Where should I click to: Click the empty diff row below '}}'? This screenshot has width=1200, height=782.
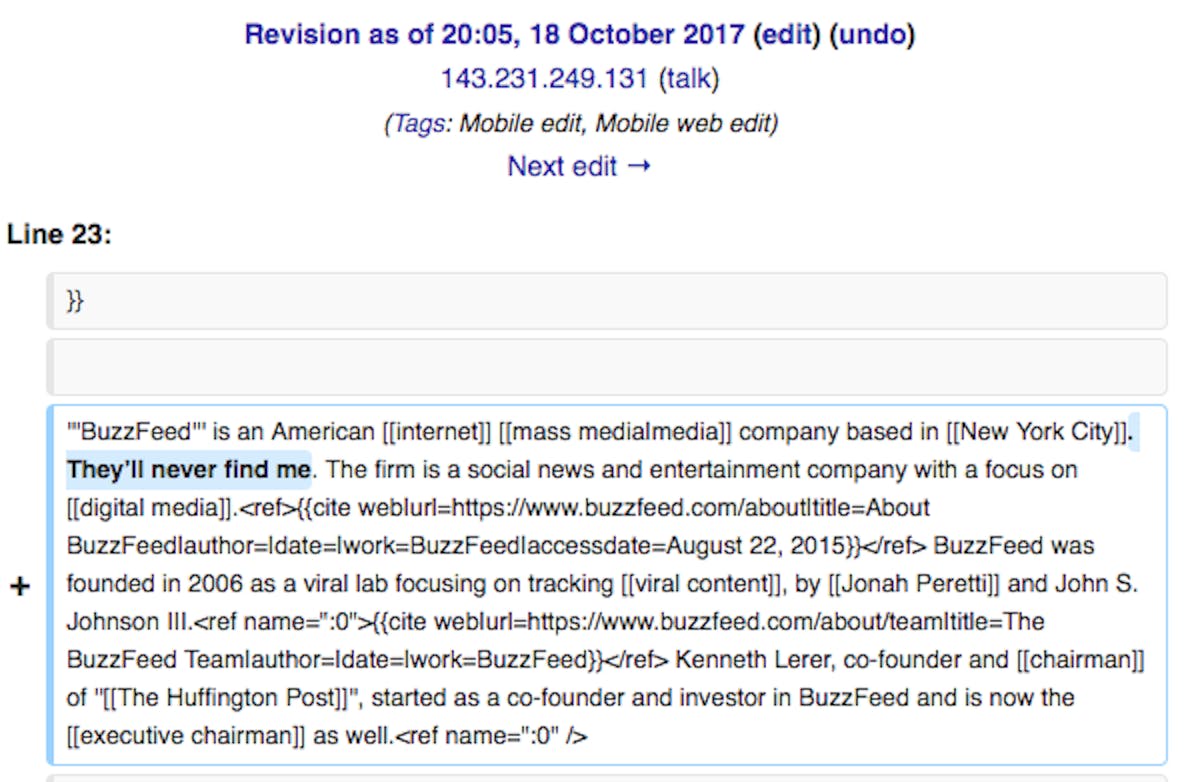pos(606,366)
